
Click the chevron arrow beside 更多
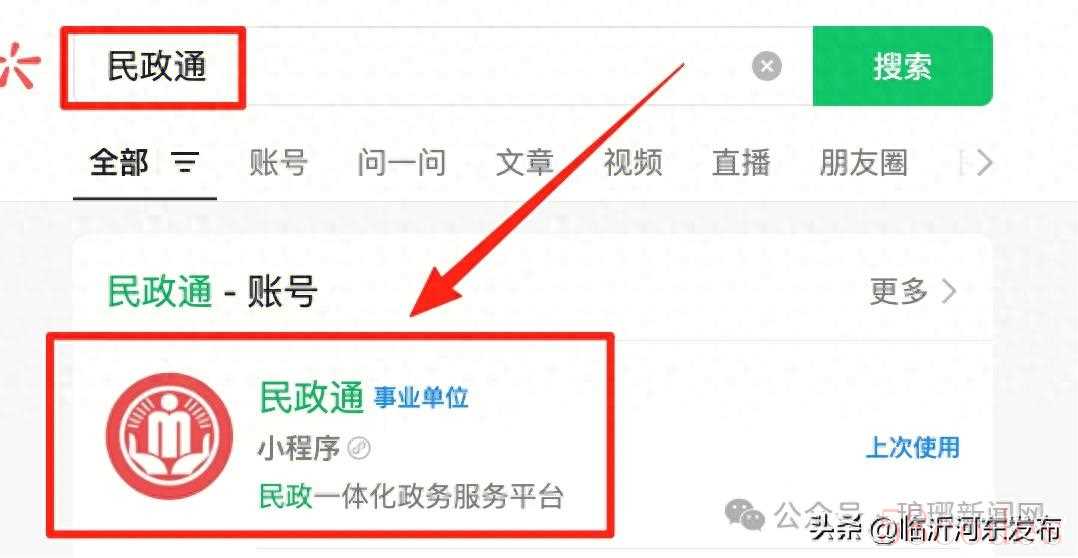(949, 292)
